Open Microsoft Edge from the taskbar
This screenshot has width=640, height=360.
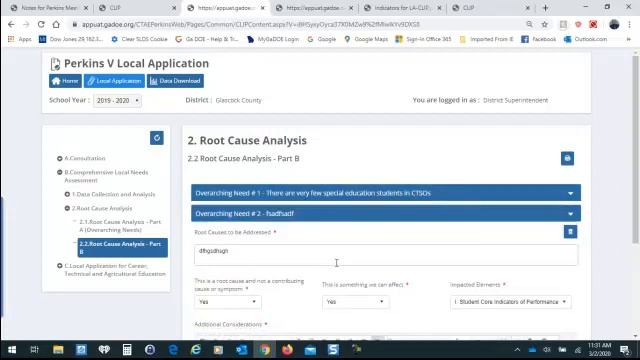(x=173, y=350)
